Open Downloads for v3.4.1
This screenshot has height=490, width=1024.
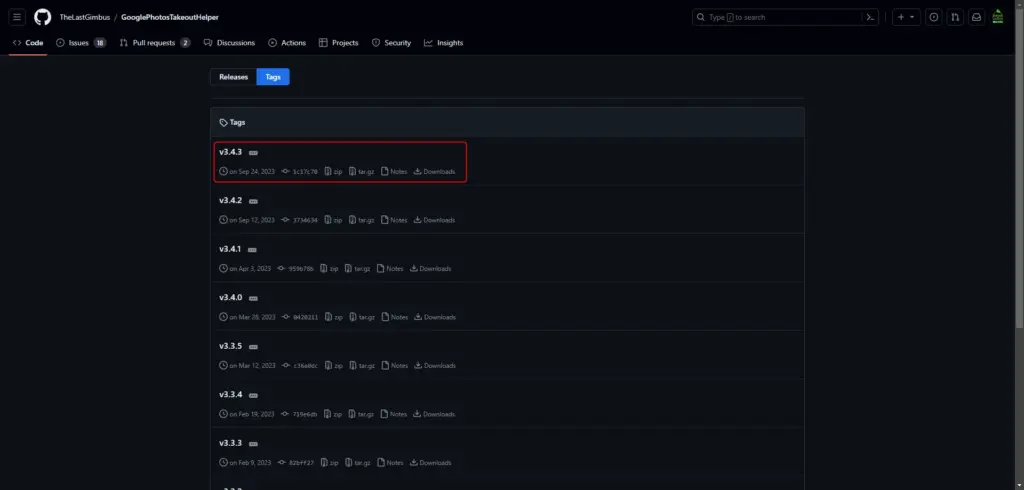[x=430, y=269]
